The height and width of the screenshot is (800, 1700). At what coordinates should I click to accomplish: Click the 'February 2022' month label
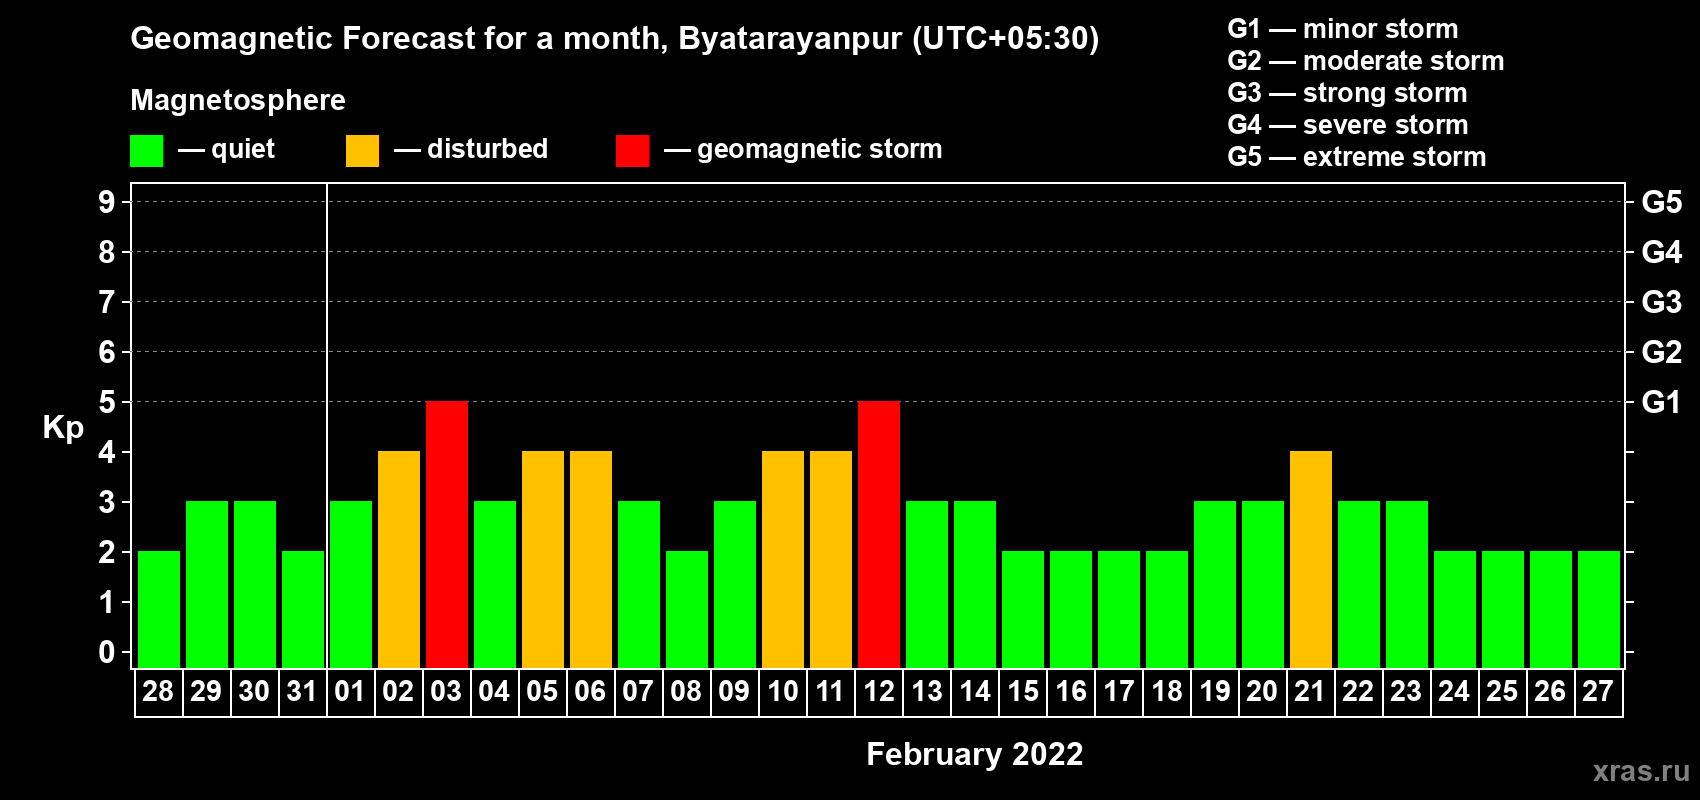point(974,754)
